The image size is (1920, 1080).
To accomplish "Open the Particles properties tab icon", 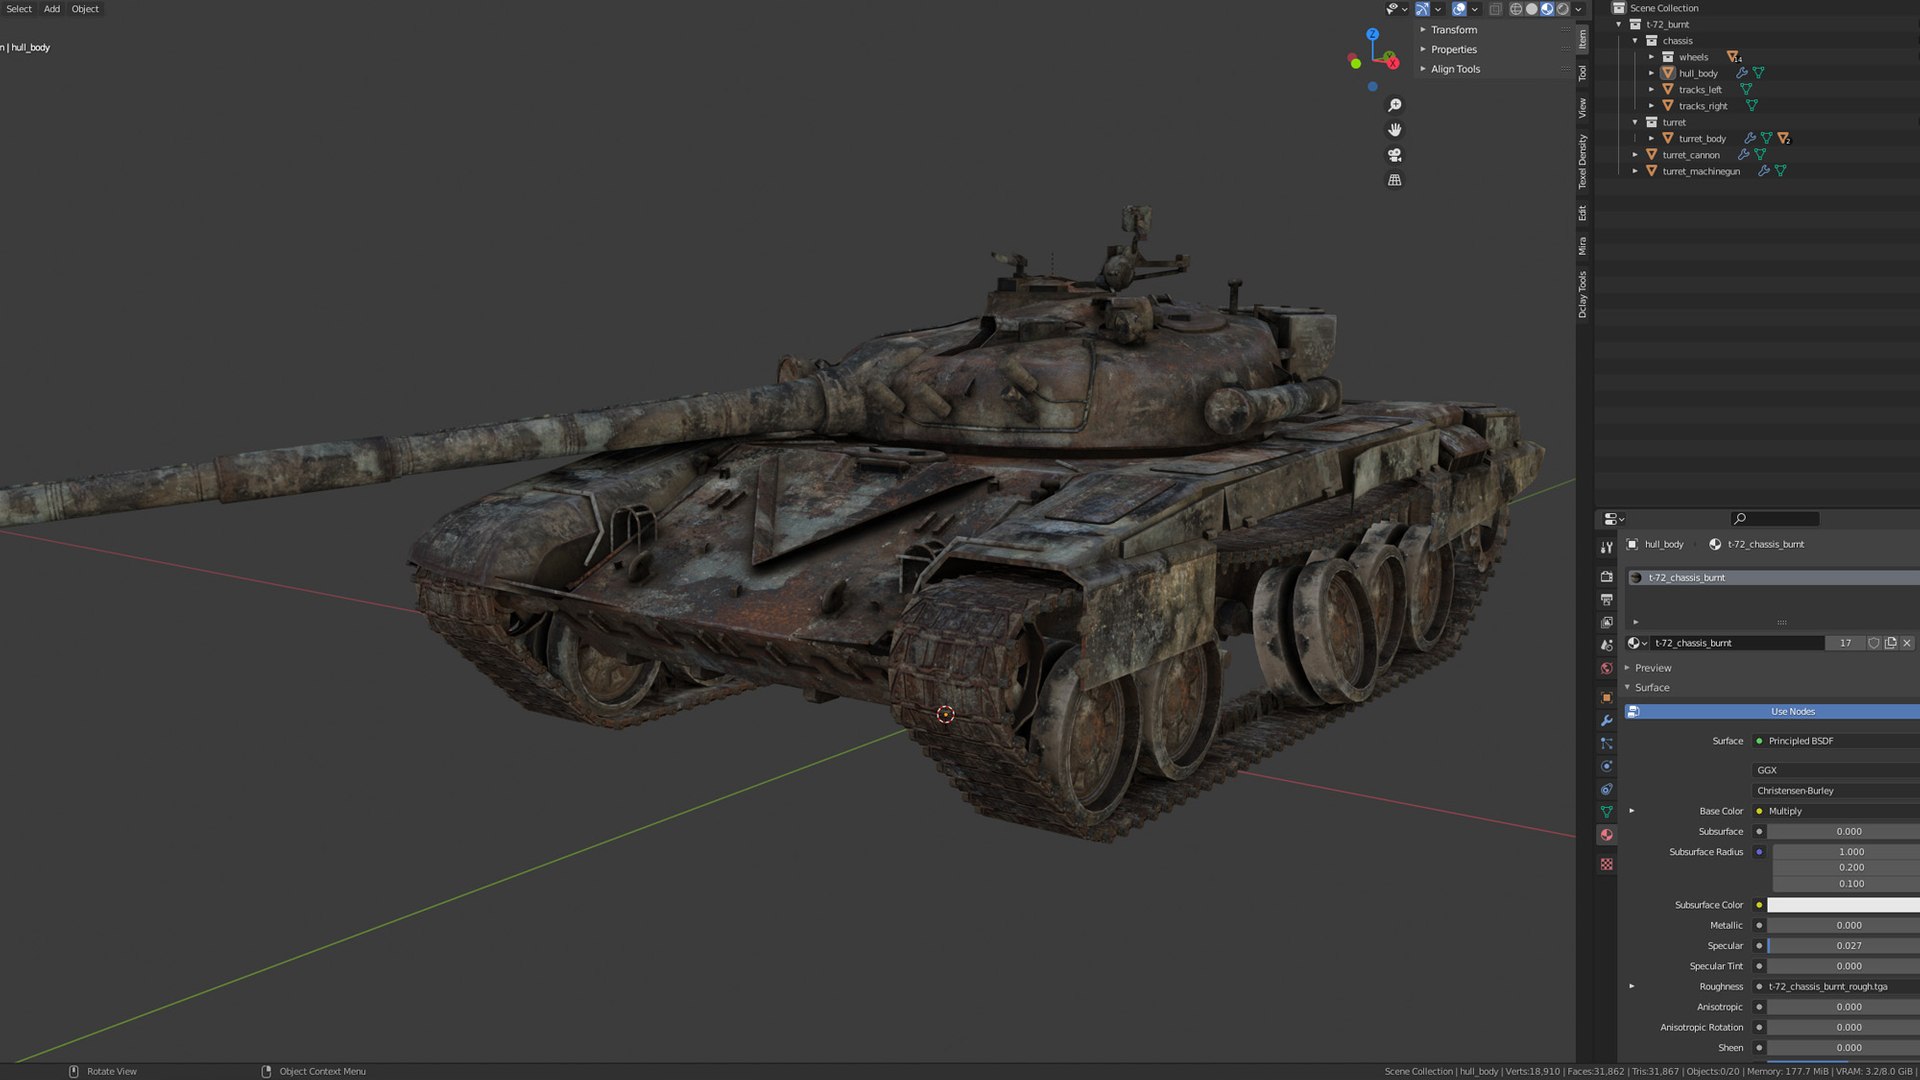I will (1607, 743).
